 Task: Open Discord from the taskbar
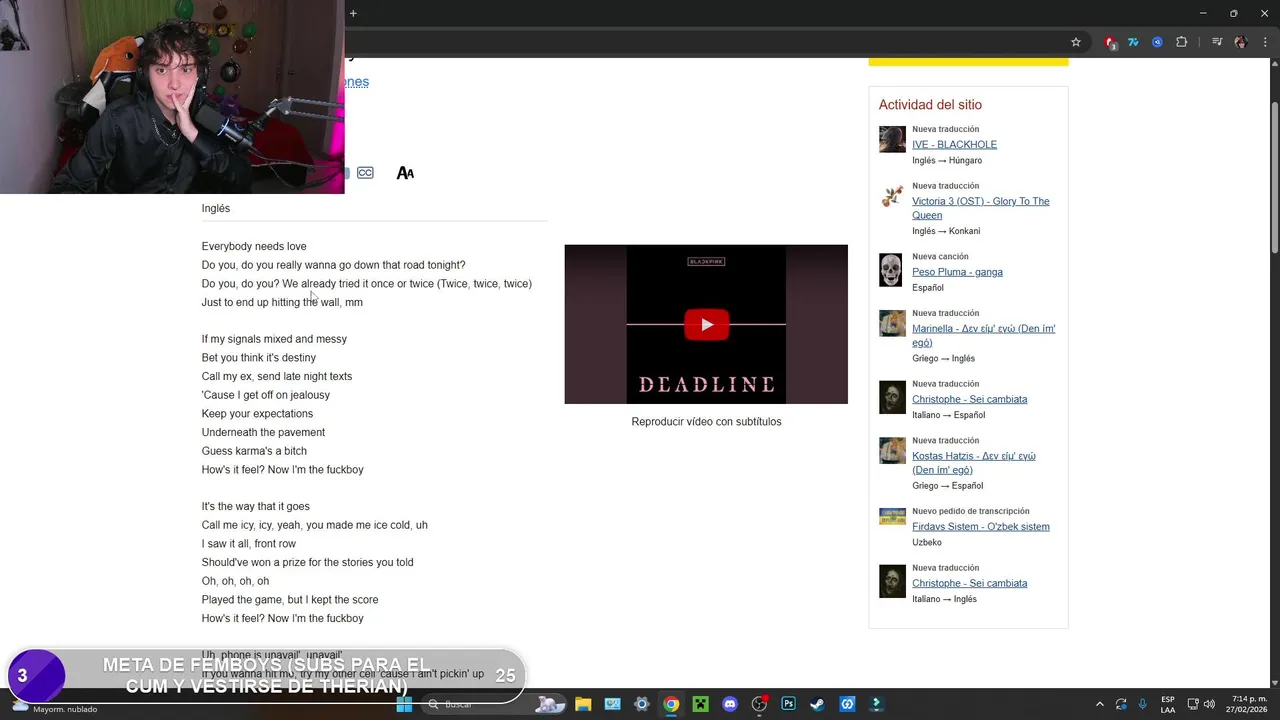730,704
